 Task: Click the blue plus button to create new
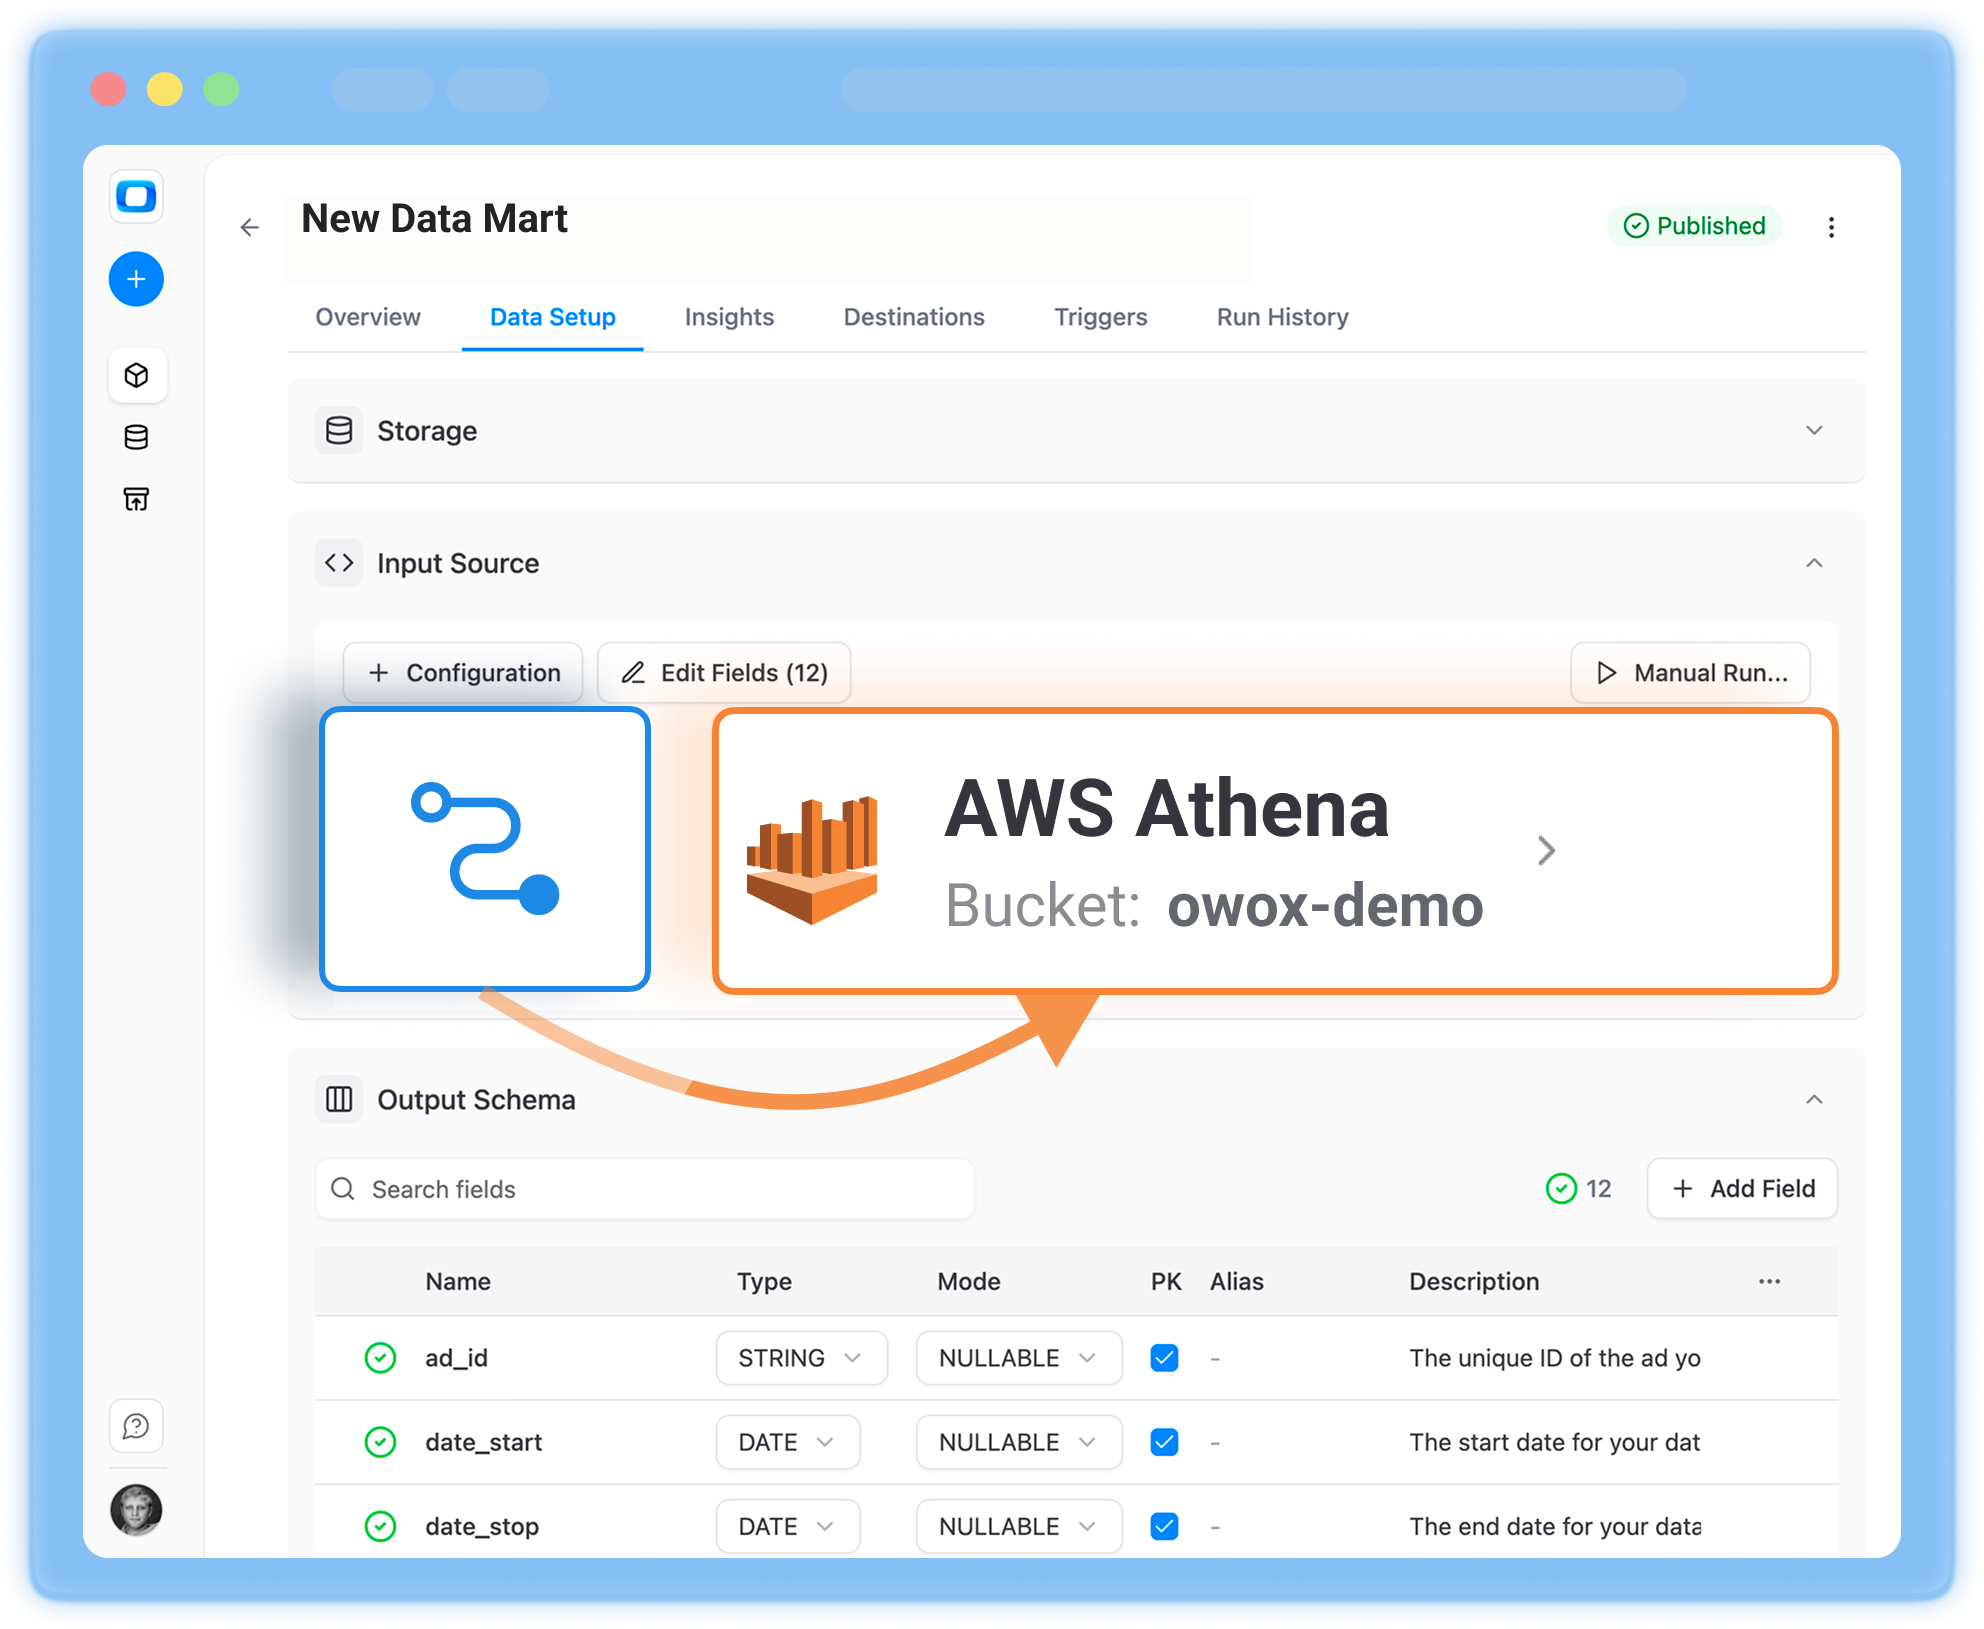coord(135,279)
